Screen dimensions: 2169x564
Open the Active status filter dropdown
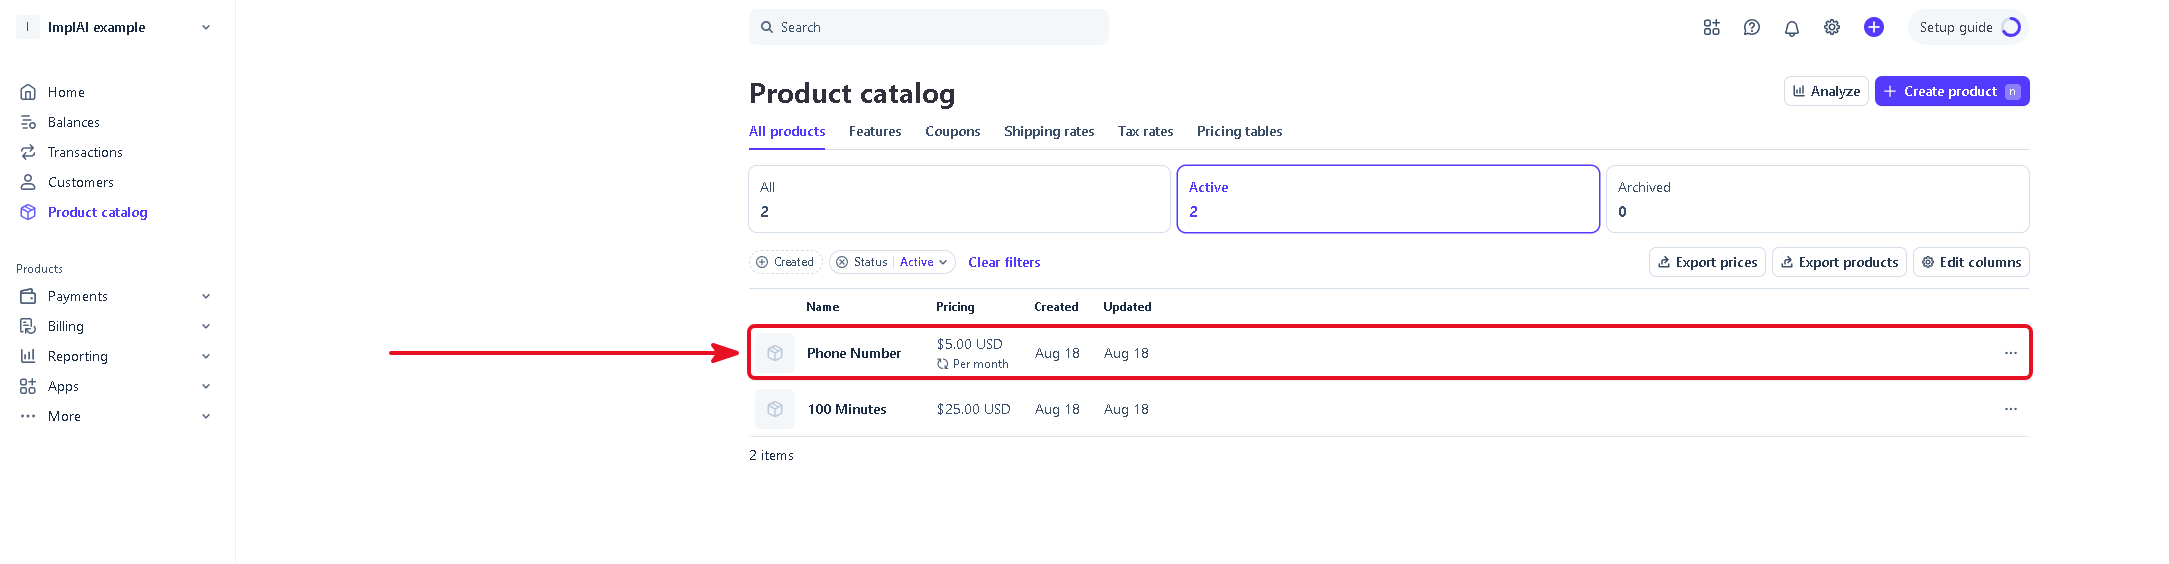coord(923,262)
